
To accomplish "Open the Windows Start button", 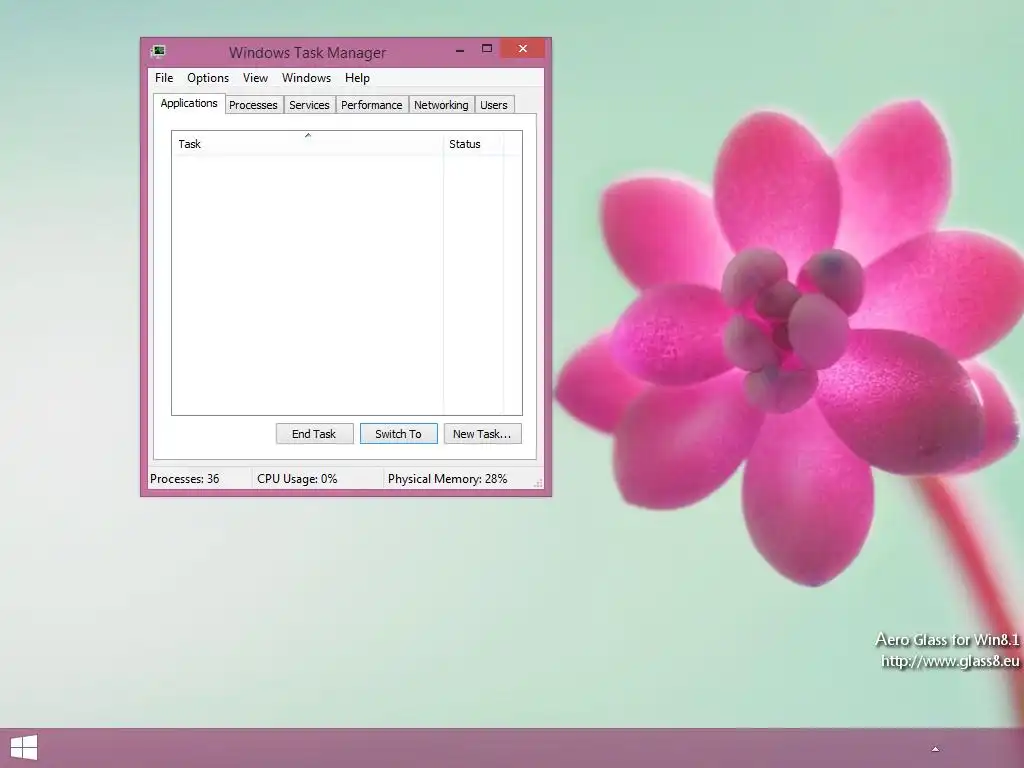I will [24, 748].
